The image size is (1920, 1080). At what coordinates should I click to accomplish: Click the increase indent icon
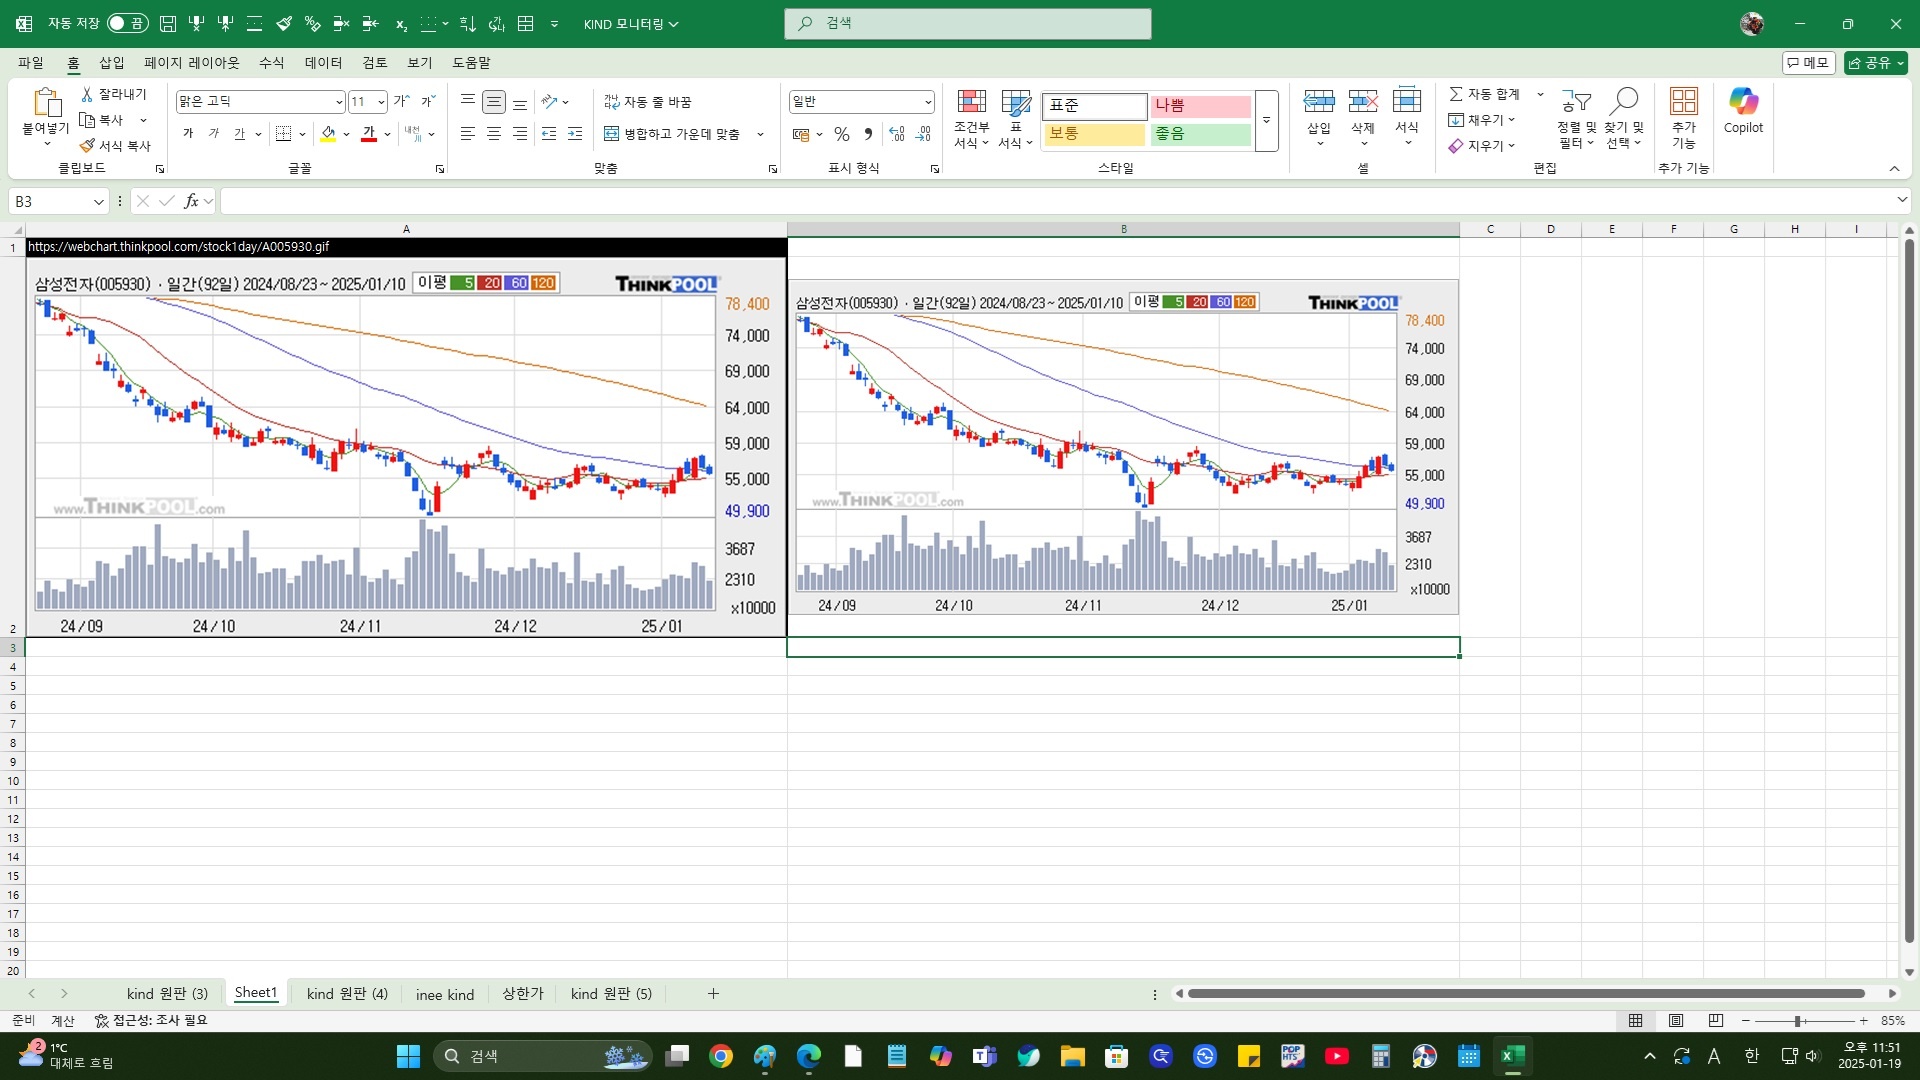(x=575, y=134)
